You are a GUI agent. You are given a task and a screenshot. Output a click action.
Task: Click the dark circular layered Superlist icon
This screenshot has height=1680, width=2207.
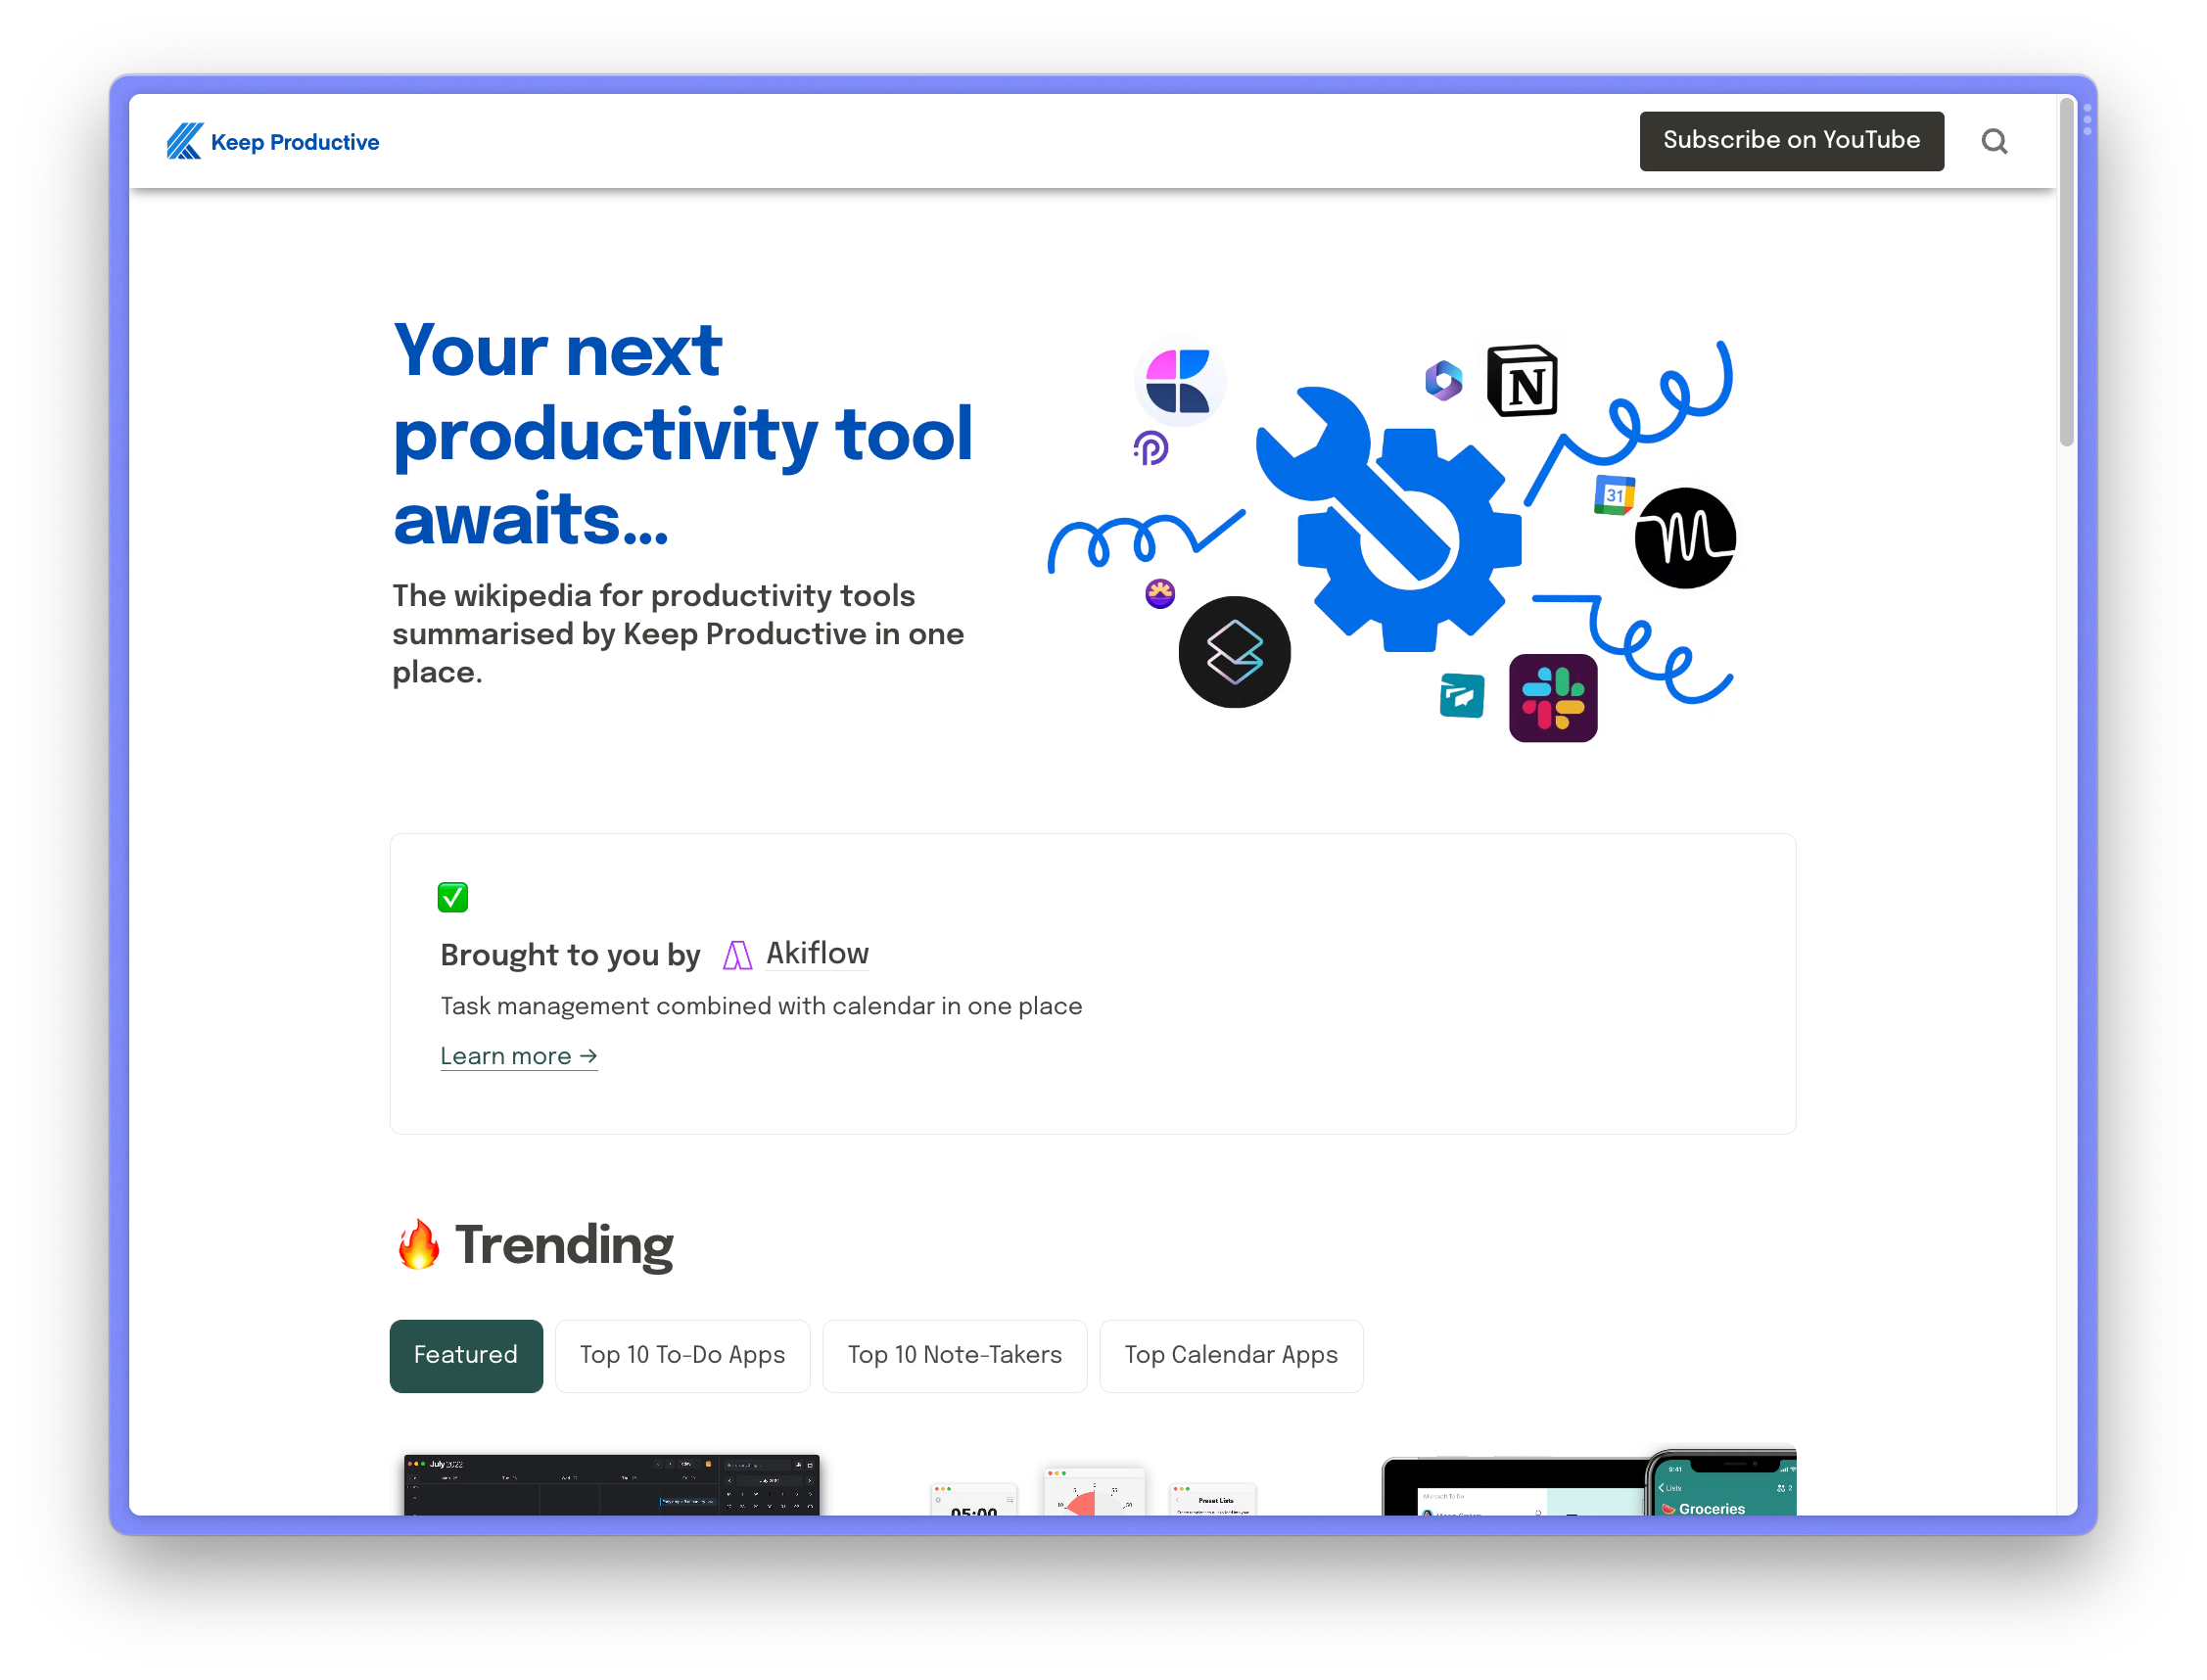1233,652
